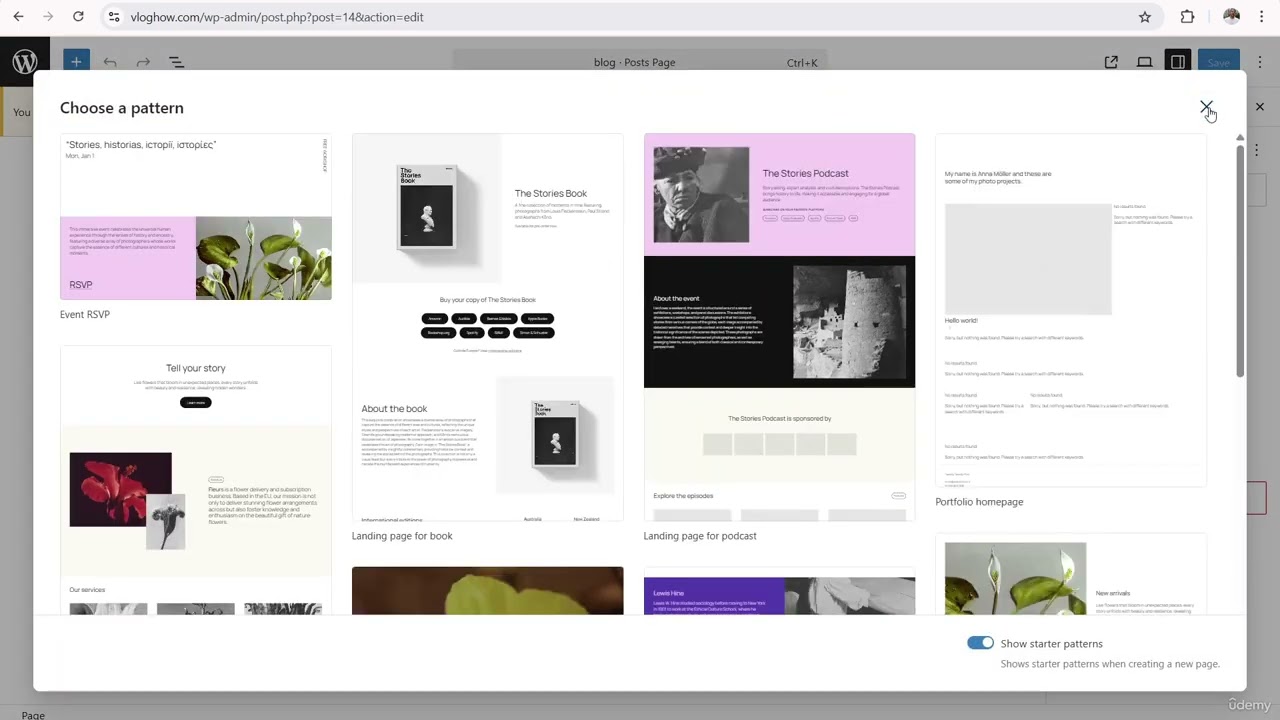Click the Page breadcrumb in the footer
The width and height of the screenshot is (1280, 720).
click(x=33, y=715)
